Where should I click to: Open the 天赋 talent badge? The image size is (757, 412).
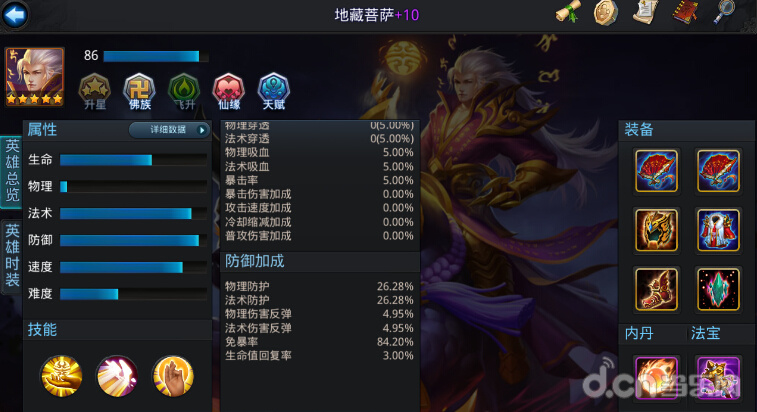[x=274, y=91]
